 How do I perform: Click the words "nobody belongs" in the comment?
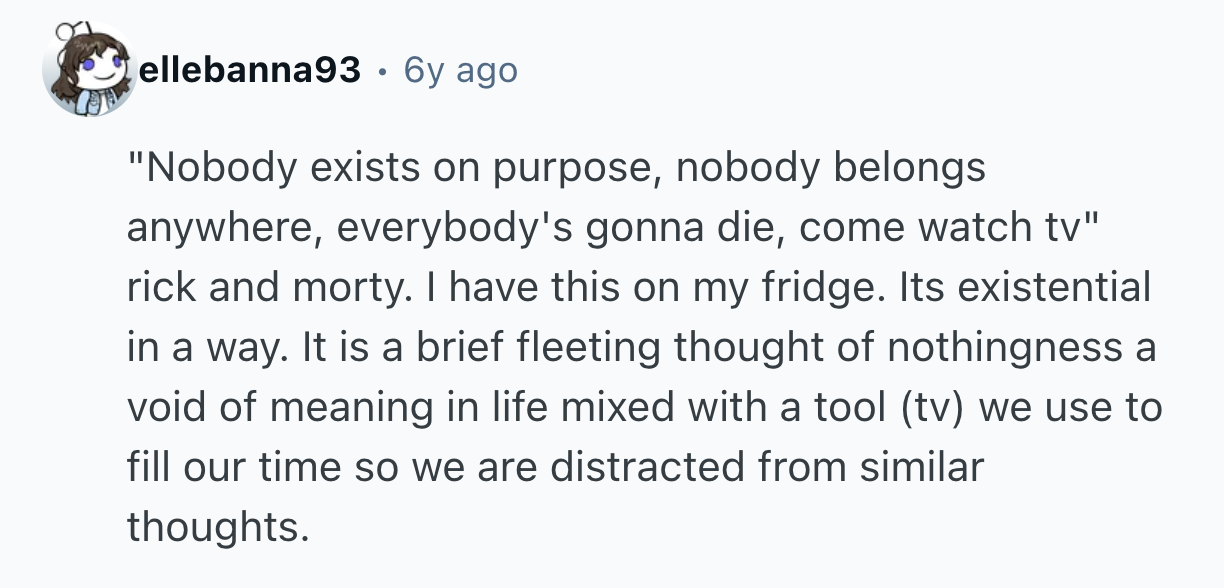coord(830,169)
